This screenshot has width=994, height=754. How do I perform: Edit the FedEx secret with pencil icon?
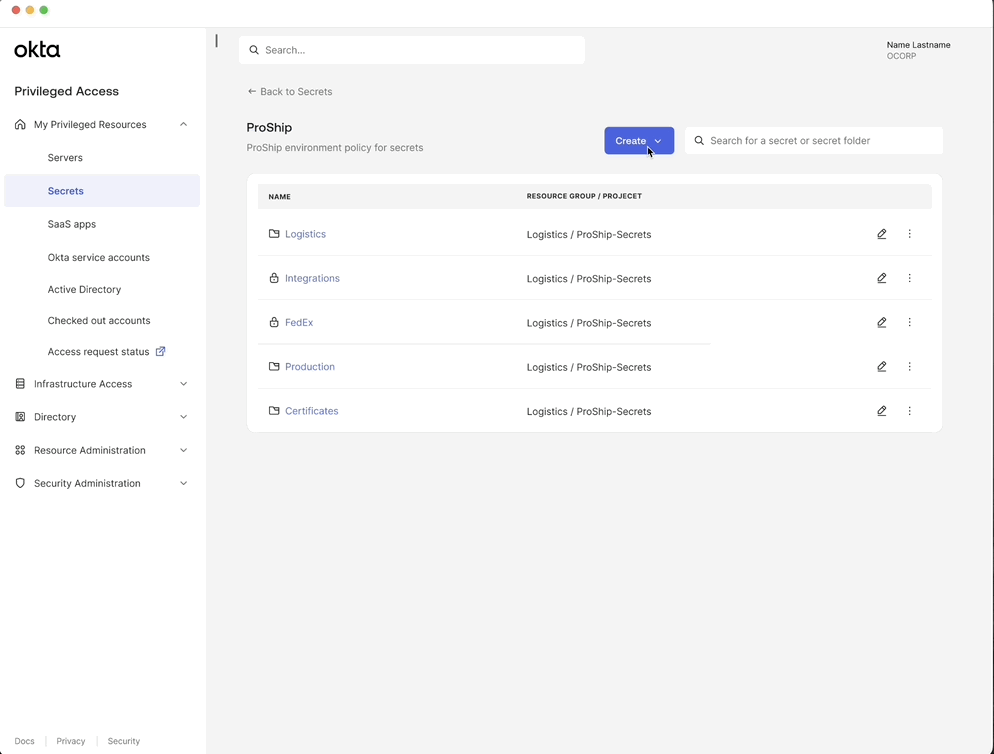click(x=881, y=323)
